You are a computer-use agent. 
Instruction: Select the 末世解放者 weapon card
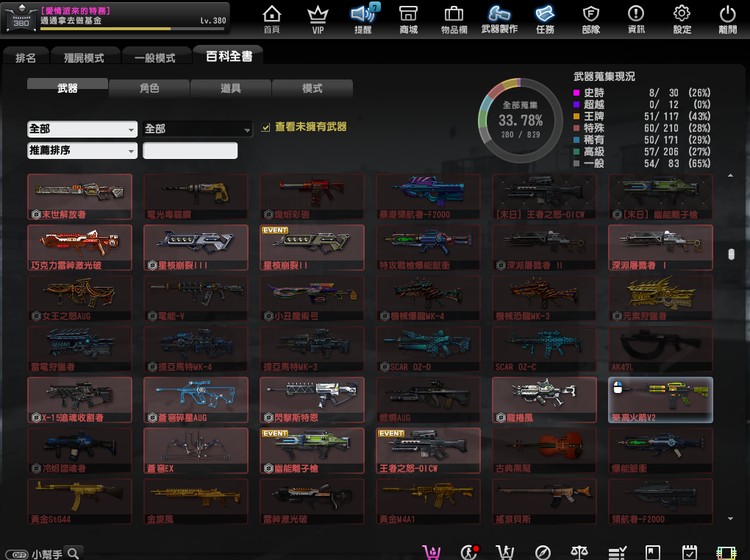pyautogui.click(x=79, y=197)
